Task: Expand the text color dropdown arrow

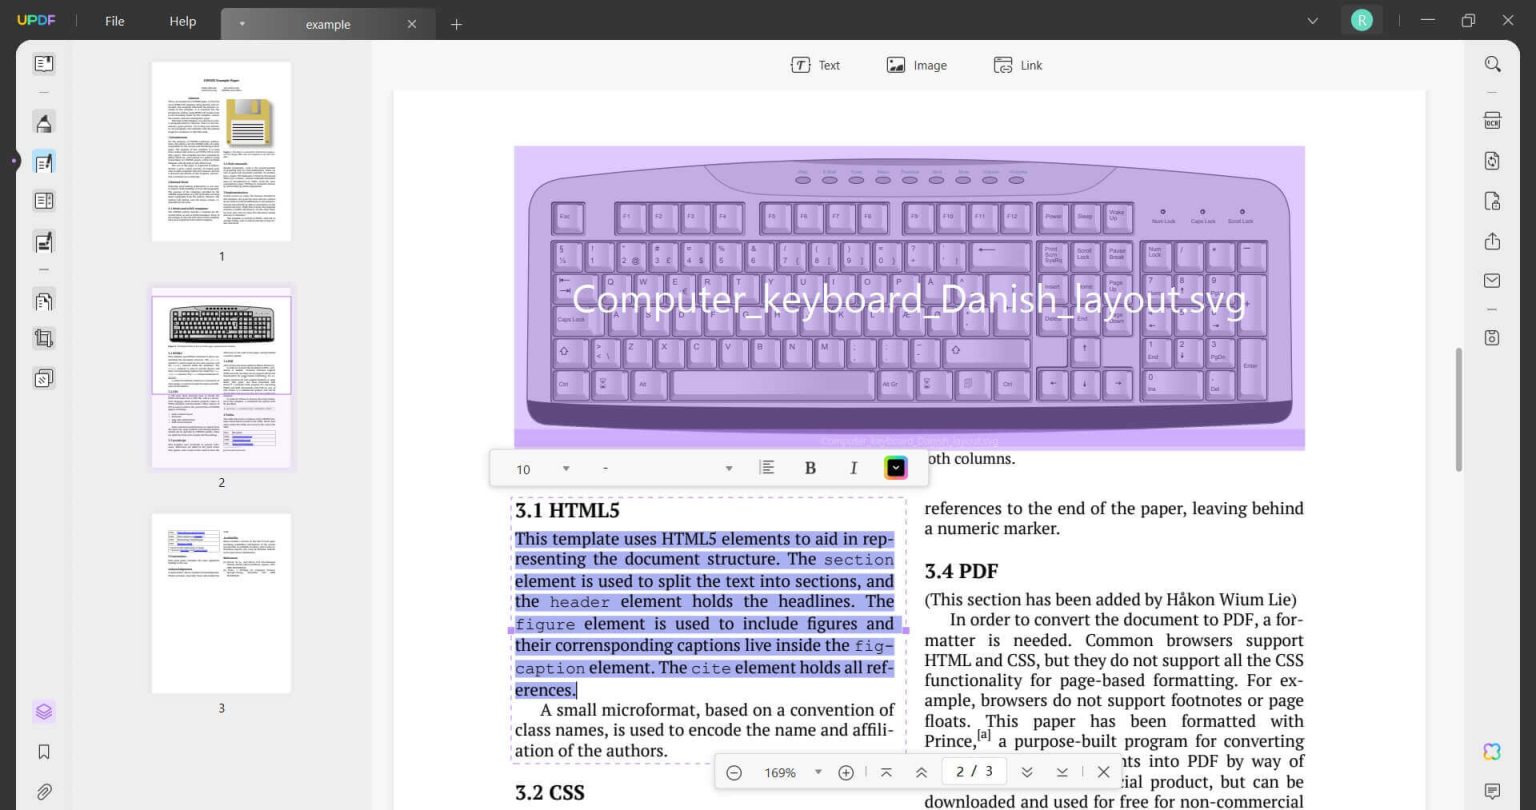Action: point(895,467)
